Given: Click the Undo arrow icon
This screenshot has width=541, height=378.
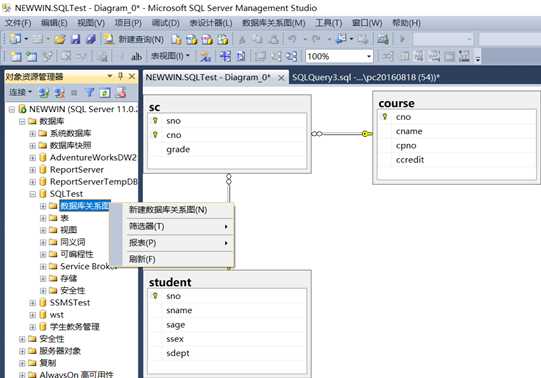Looking at the screenshot, I should click(x=293, y=39).
